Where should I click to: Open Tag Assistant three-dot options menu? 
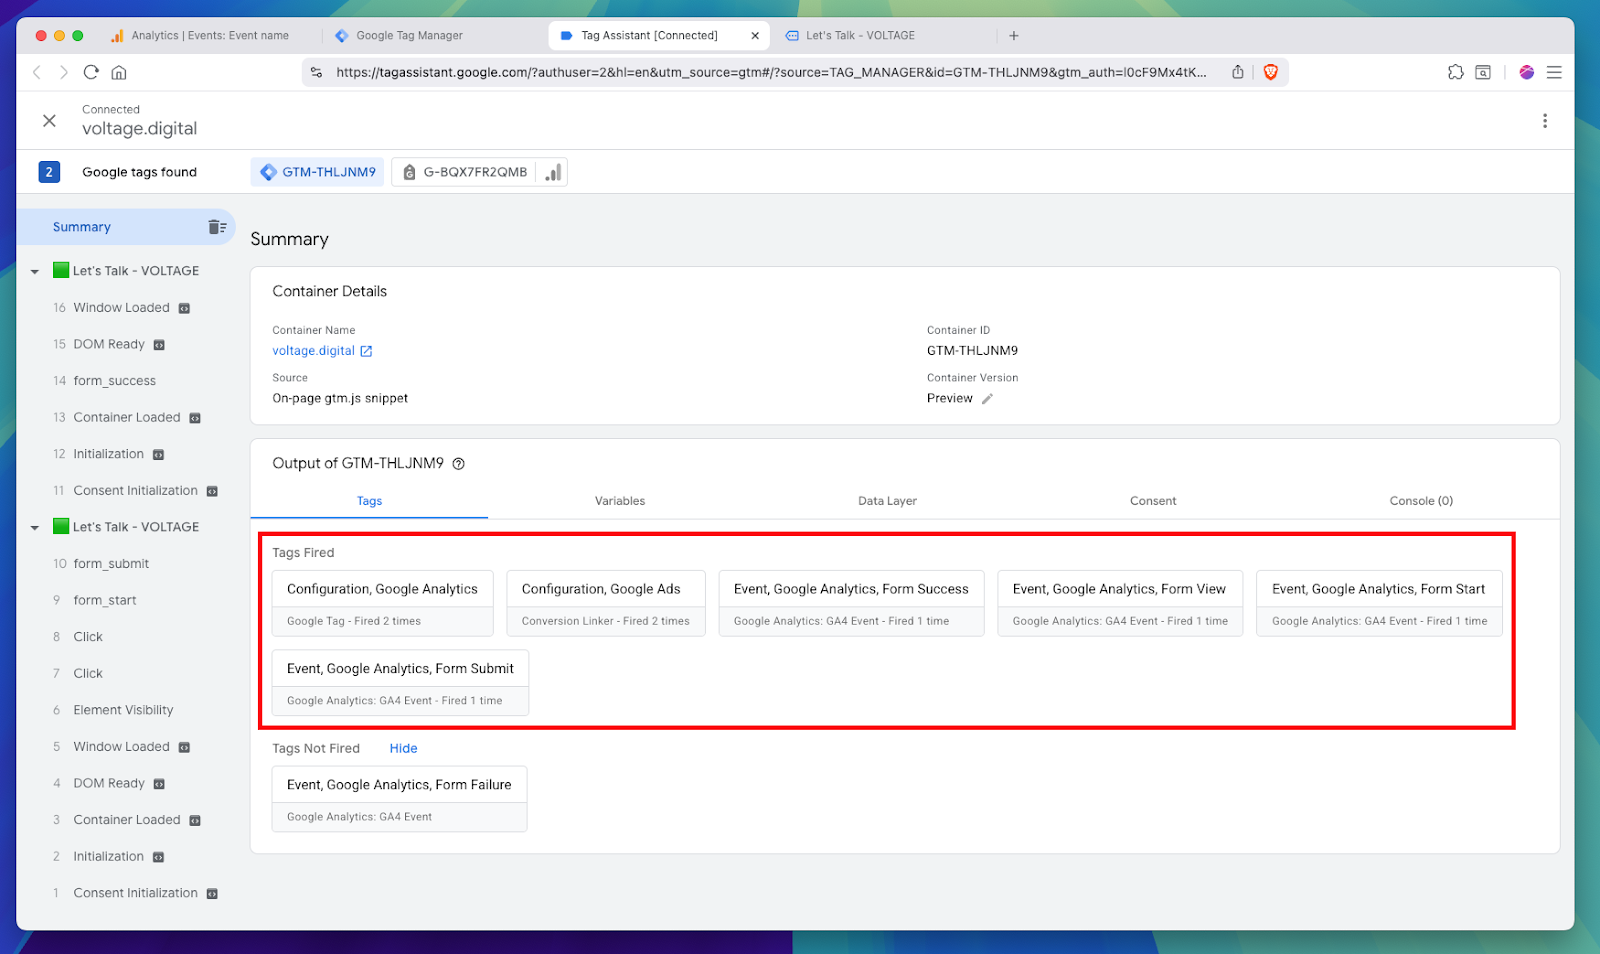1545,121
